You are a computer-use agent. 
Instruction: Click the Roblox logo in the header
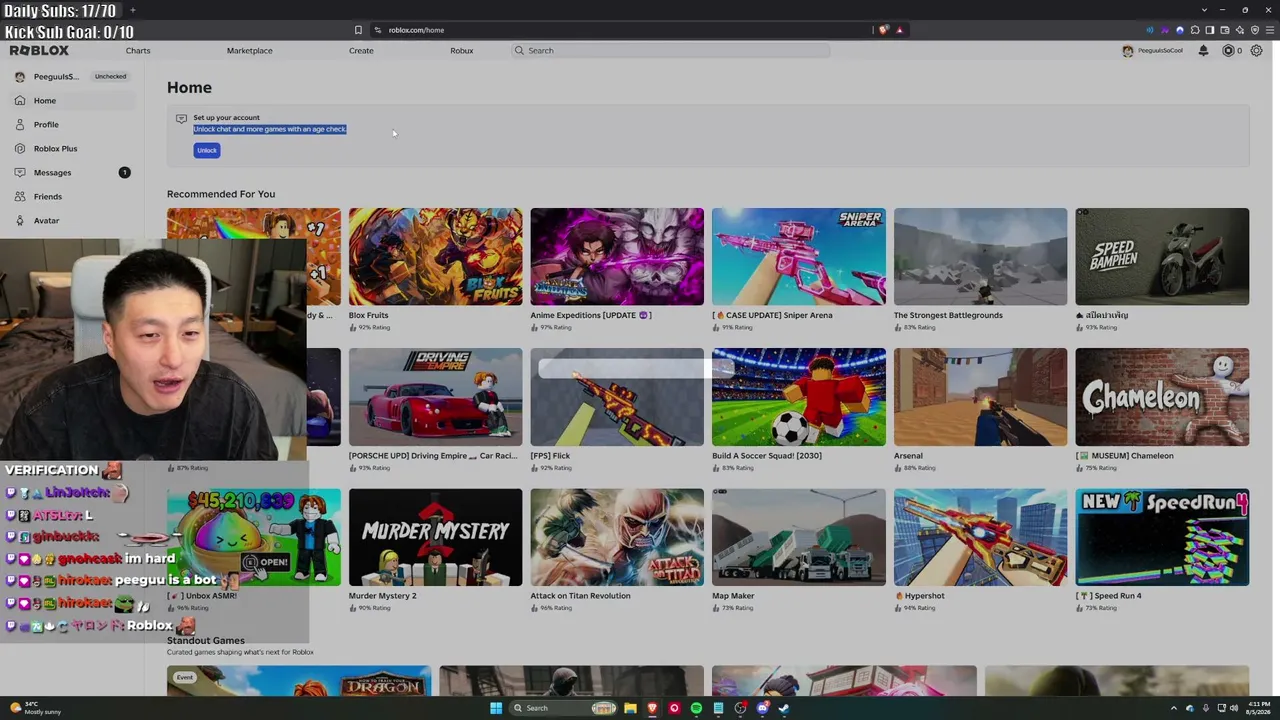39,50
